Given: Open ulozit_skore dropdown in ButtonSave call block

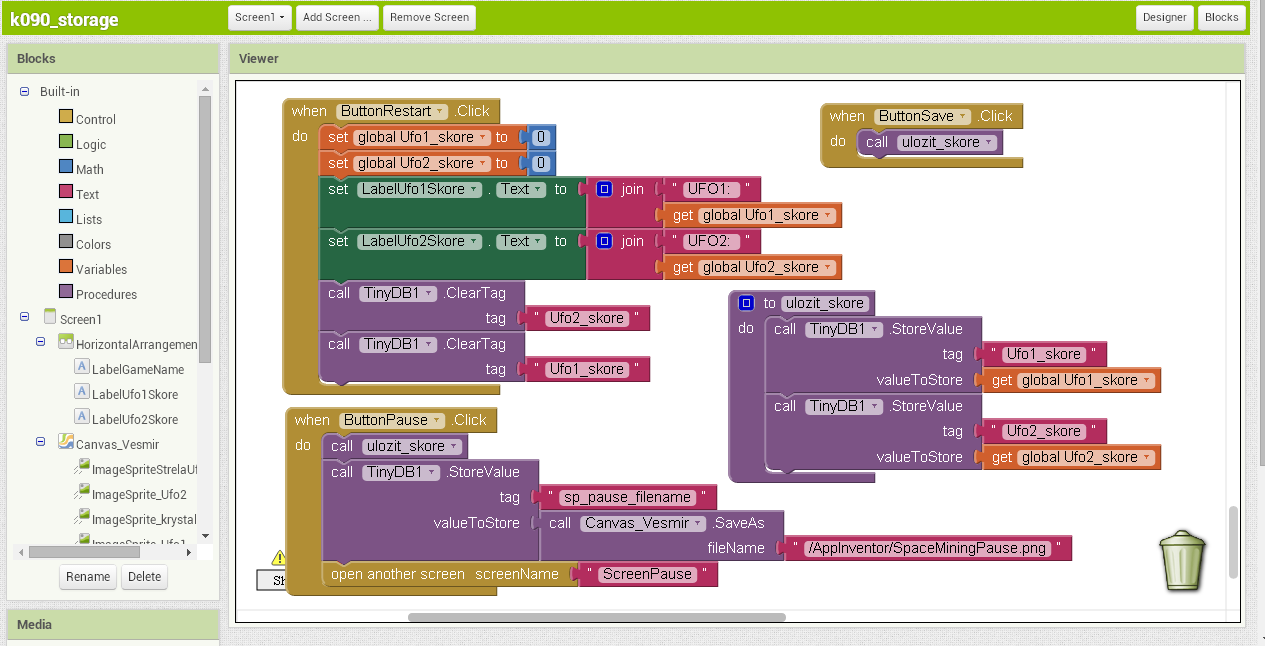Looking at the screenshot, I should pyautogui.click(x=947, y=142).
